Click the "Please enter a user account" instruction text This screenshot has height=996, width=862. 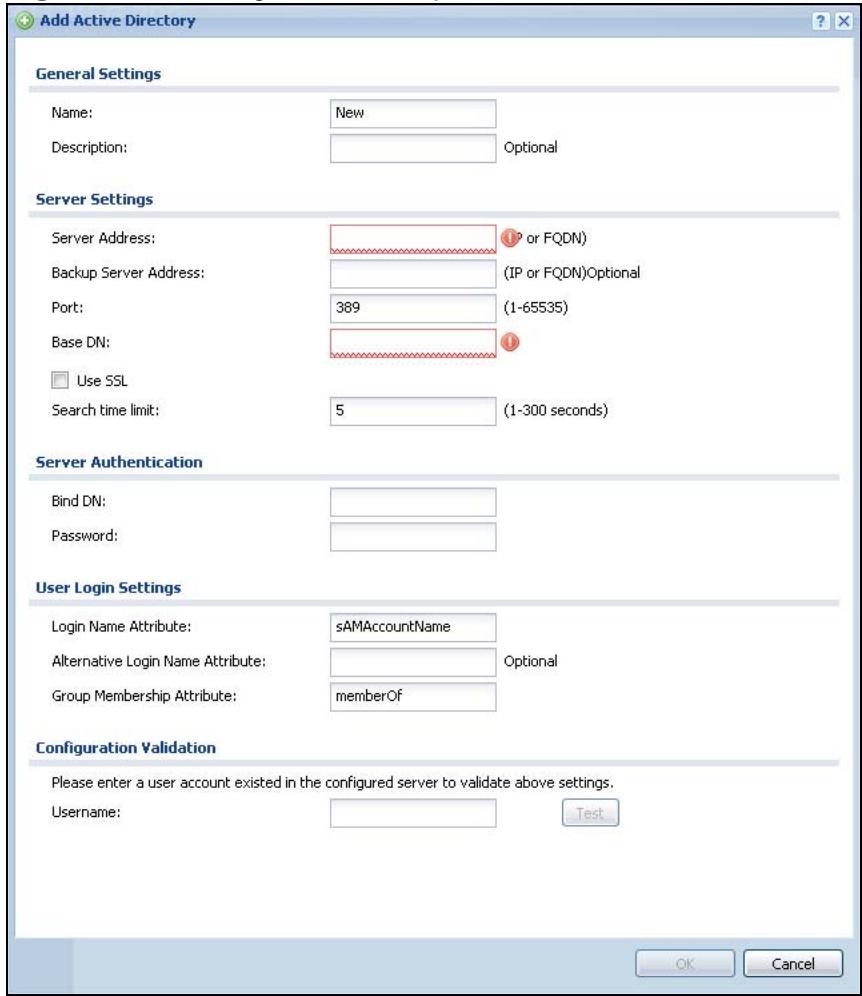(x=332, y=783)
